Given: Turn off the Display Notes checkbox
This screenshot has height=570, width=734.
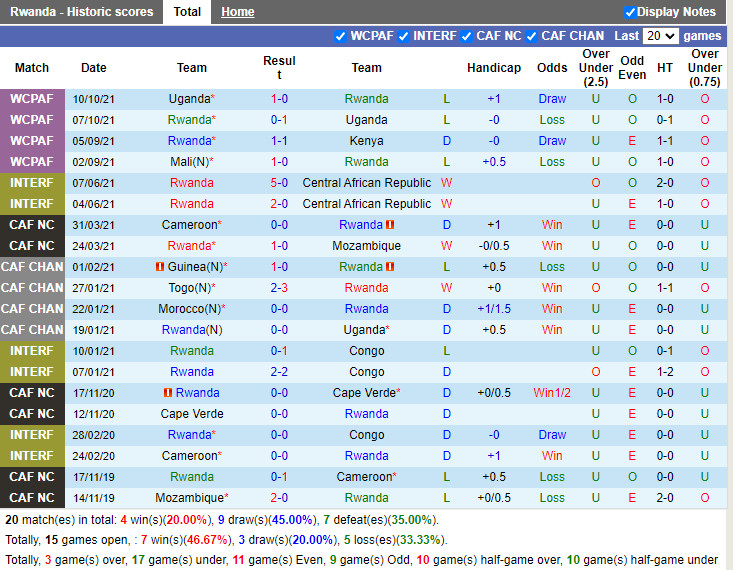Looking at the screenshot, I should [x=630, y=12].
